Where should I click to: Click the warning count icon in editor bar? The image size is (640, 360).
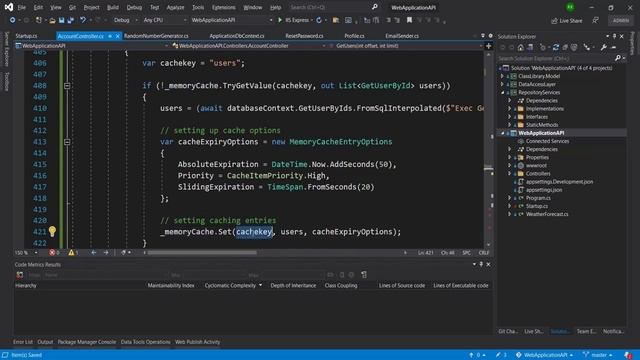pyautogui.click(x=71, y=253)
